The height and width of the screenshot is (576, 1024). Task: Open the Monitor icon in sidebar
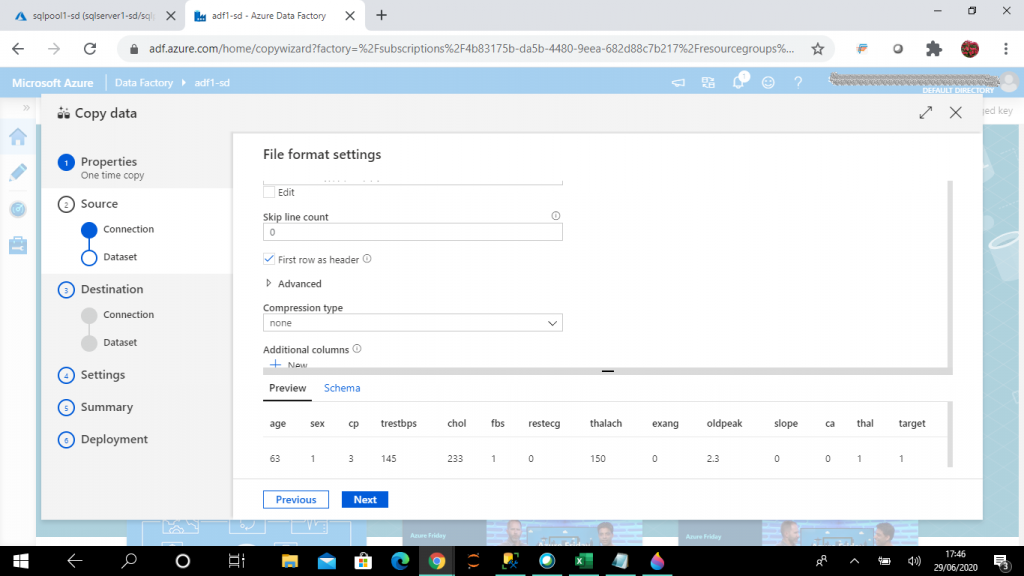(18, 209)
